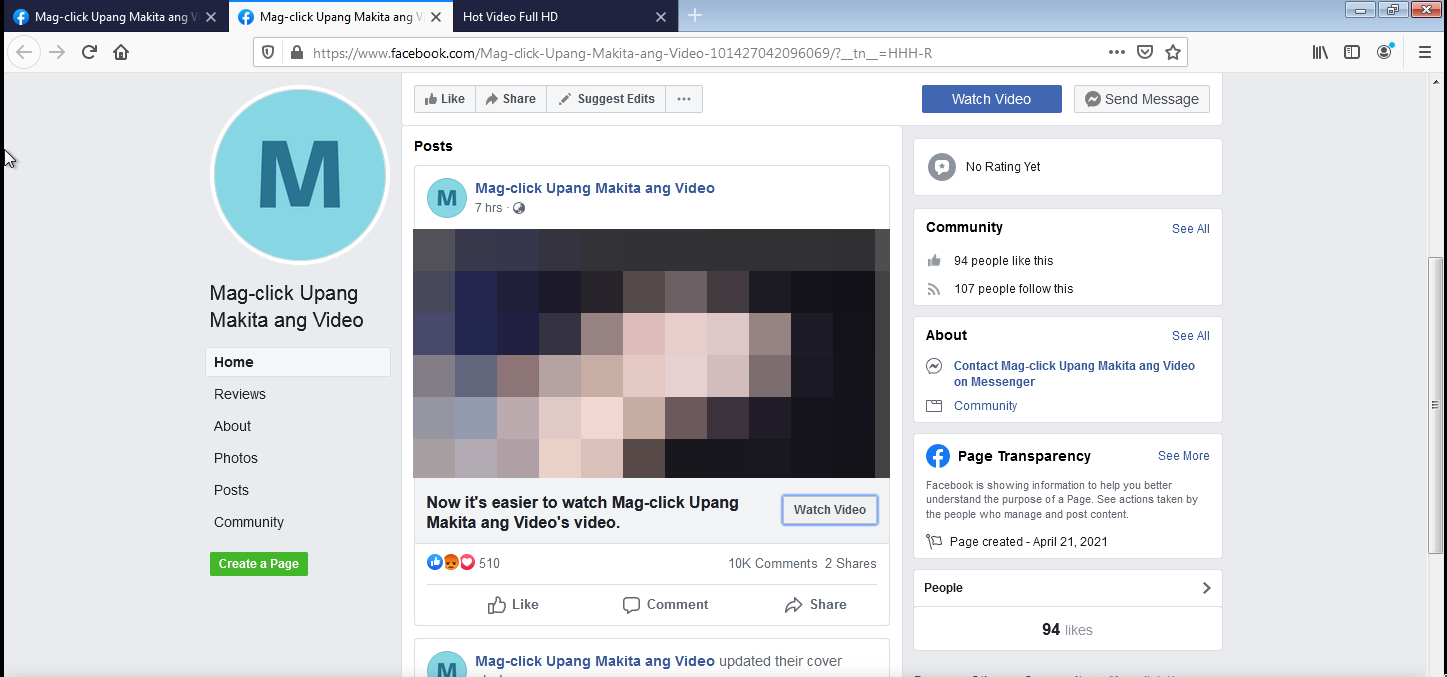Click Page created - April 21, 2021
This screenshot has width=1447, height=677.
coord(1028,542)
